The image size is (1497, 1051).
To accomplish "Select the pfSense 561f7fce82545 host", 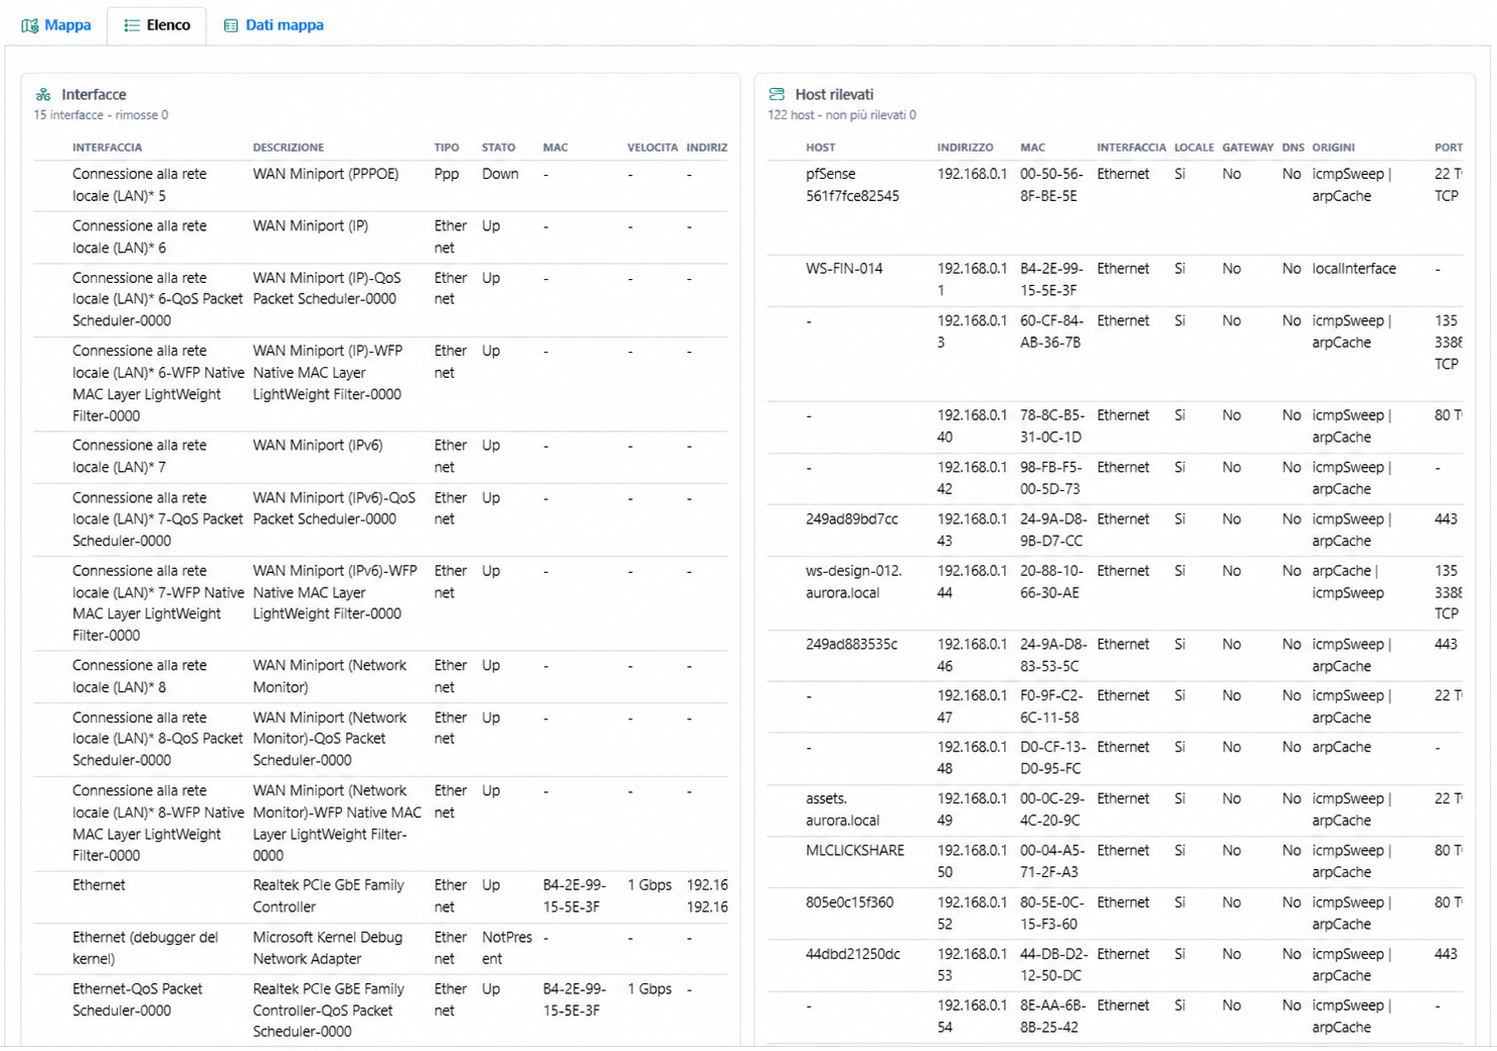I will click(x=852, y=185).
